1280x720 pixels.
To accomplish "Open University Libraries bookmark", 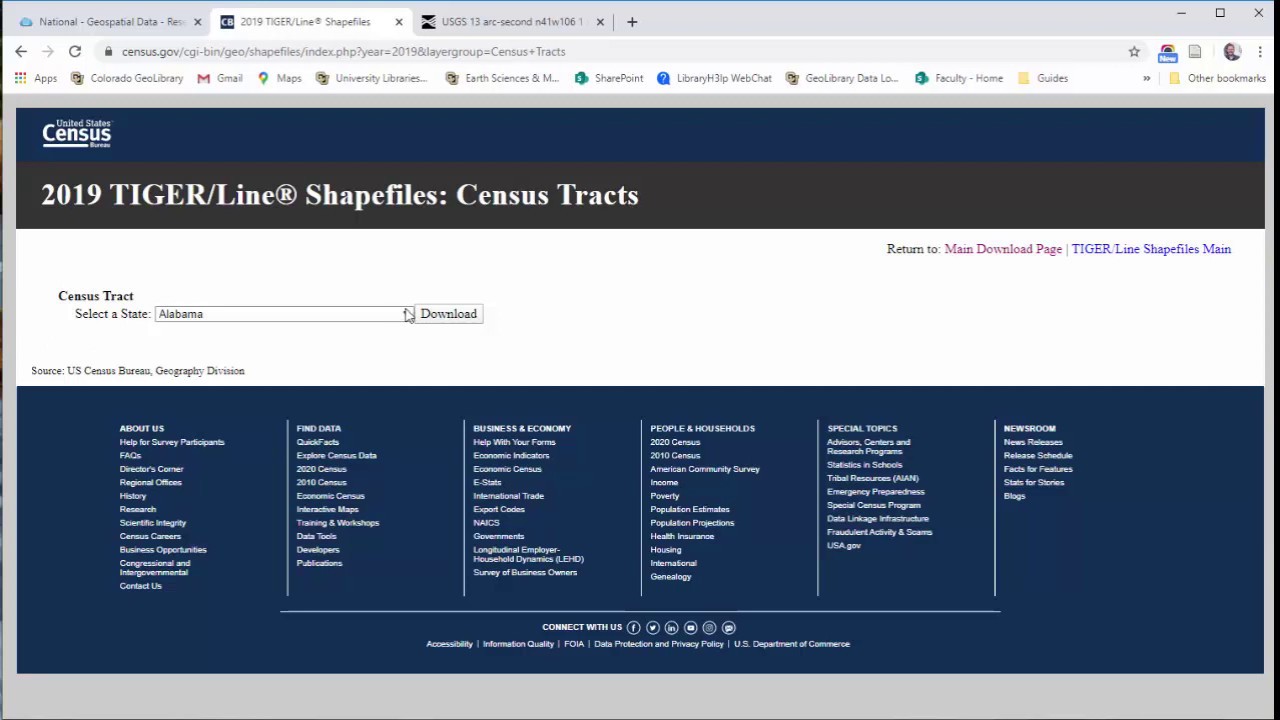I will tap(371, 78).
